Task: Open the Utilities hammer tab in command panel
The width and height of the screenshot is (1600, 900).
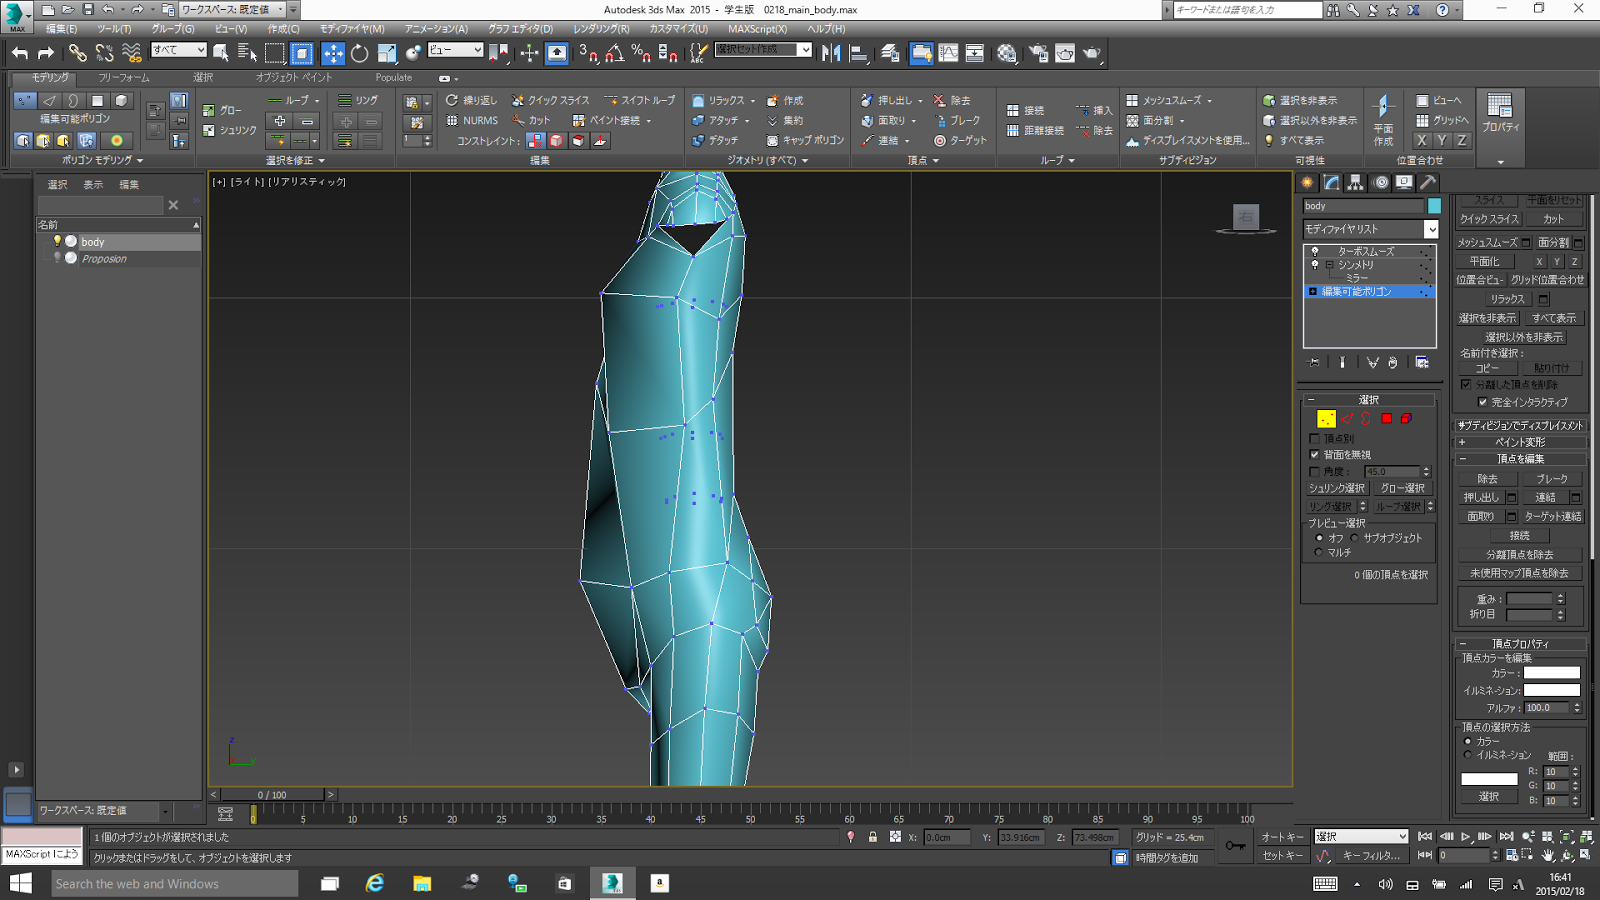Action: tap(1428, 182)
